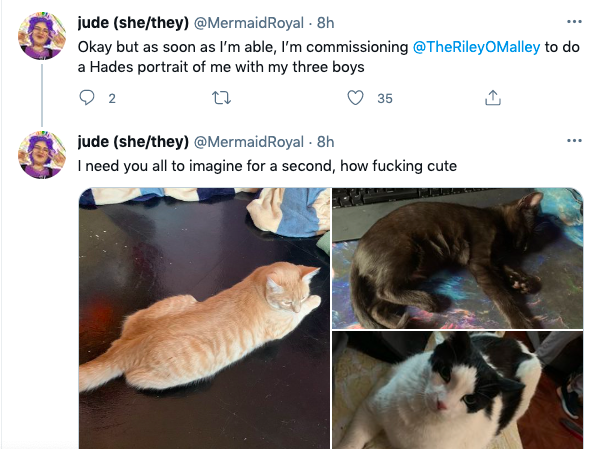Like the tweet with the heart icon
Screen dimensions: 593x449
[355, 98]
